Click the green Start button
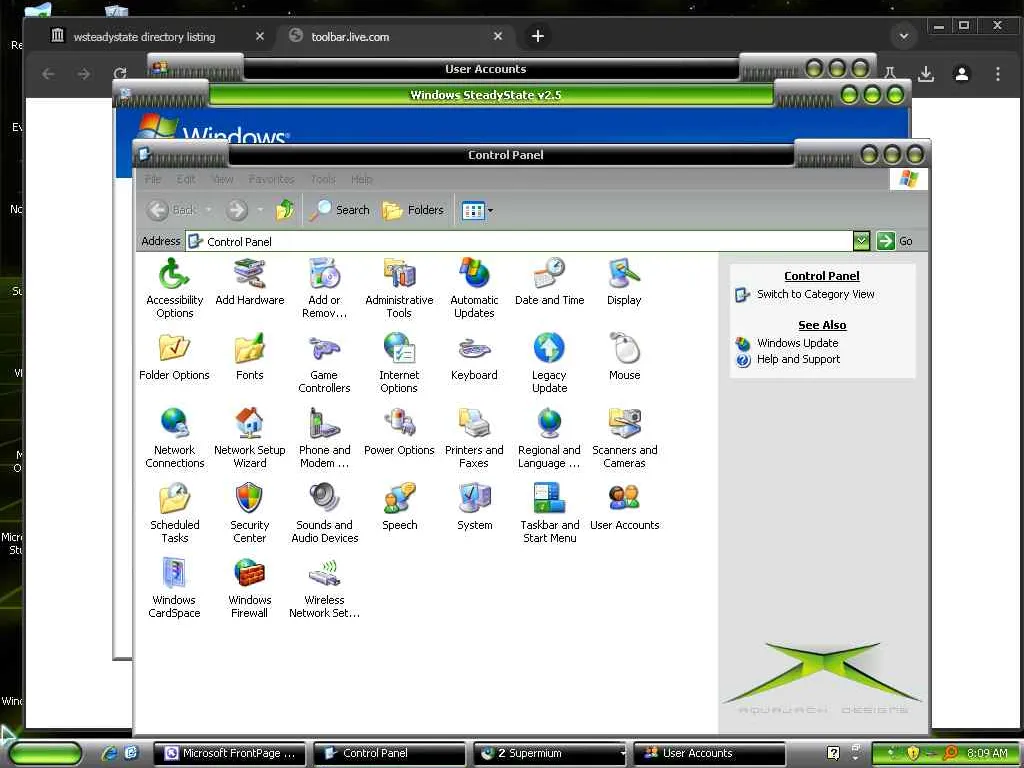The height and width of the screenshot is (768, 1024). click(x=44, y=753)
